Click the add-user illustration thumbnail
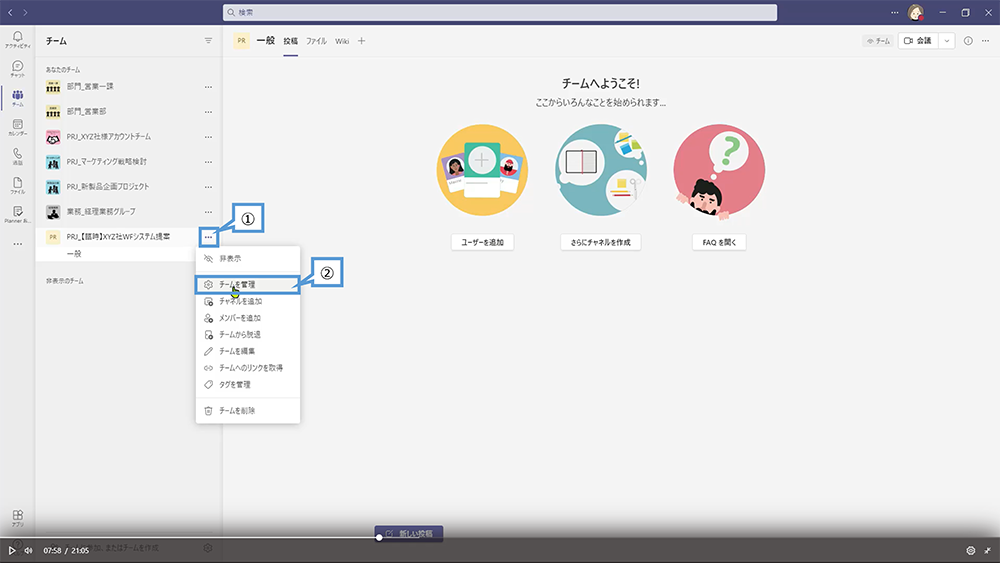 click(482, 170)
